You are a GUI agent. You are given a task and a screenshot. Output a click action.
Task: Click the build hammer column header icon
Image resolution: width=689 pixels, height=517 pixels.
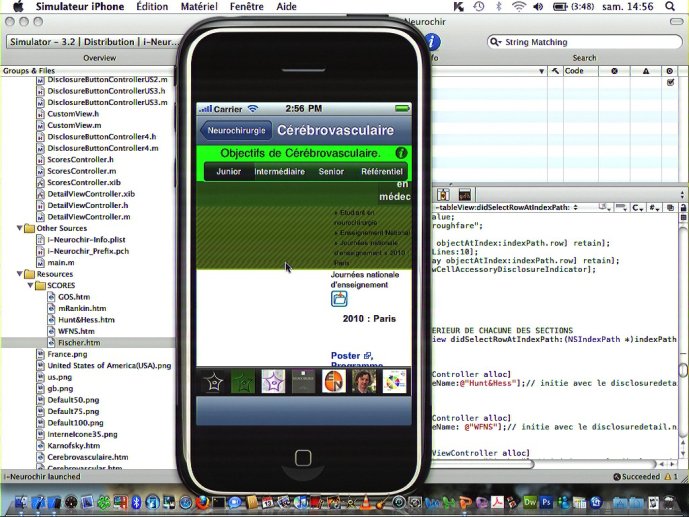point(555,71)
